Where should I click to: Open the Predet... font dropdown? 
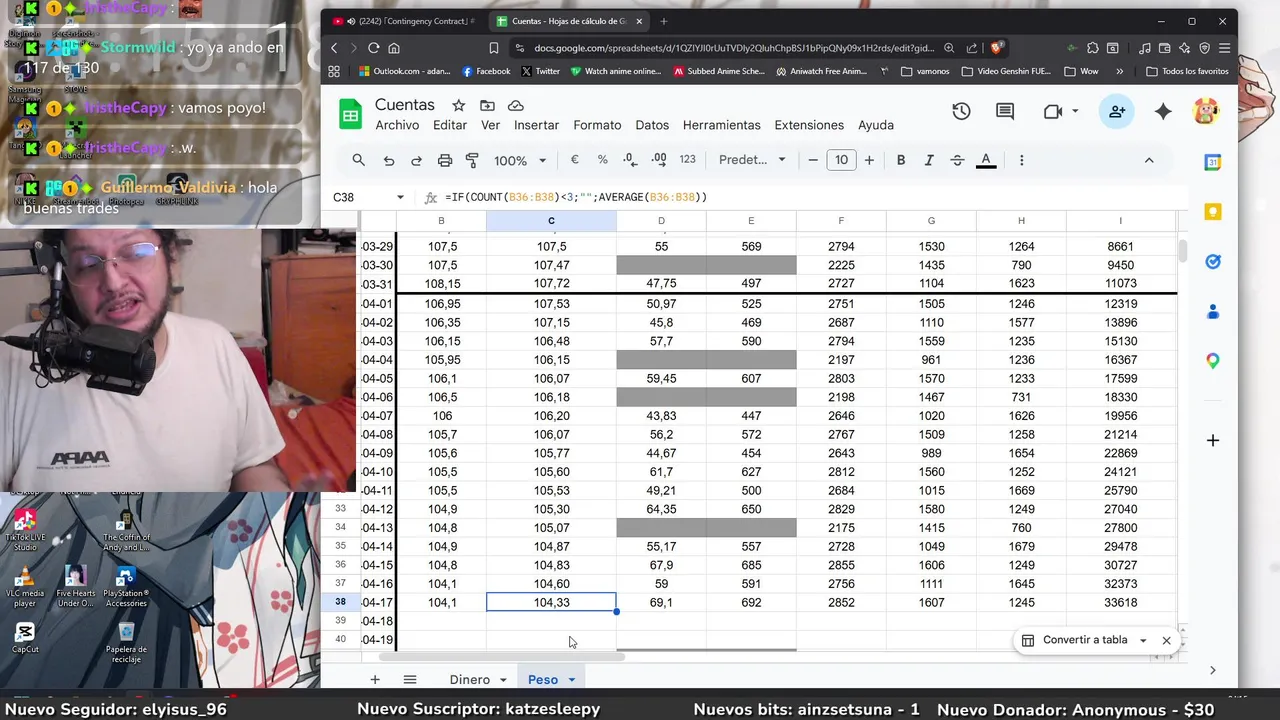[752, 160]
